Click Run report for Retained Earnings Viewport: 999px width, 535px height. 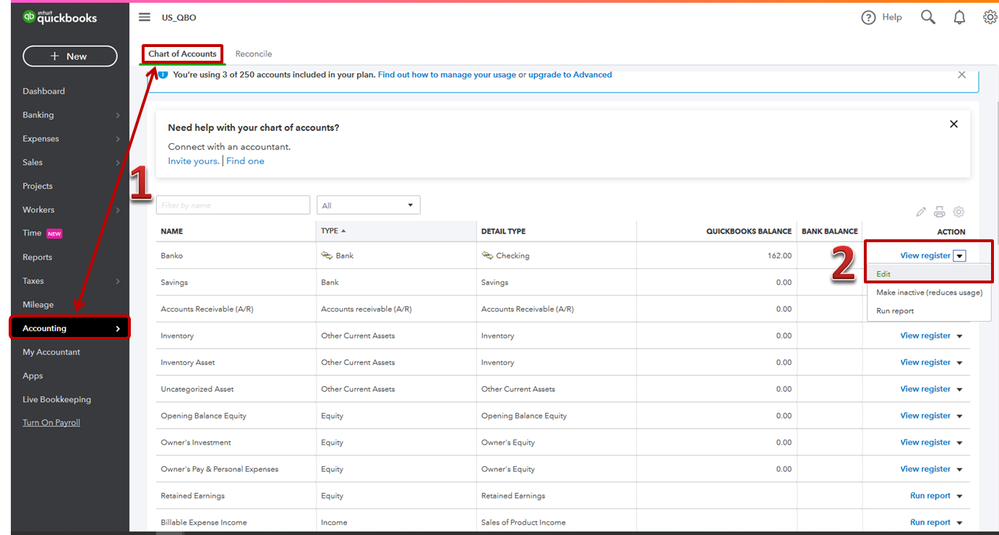(x=930, y=496)
